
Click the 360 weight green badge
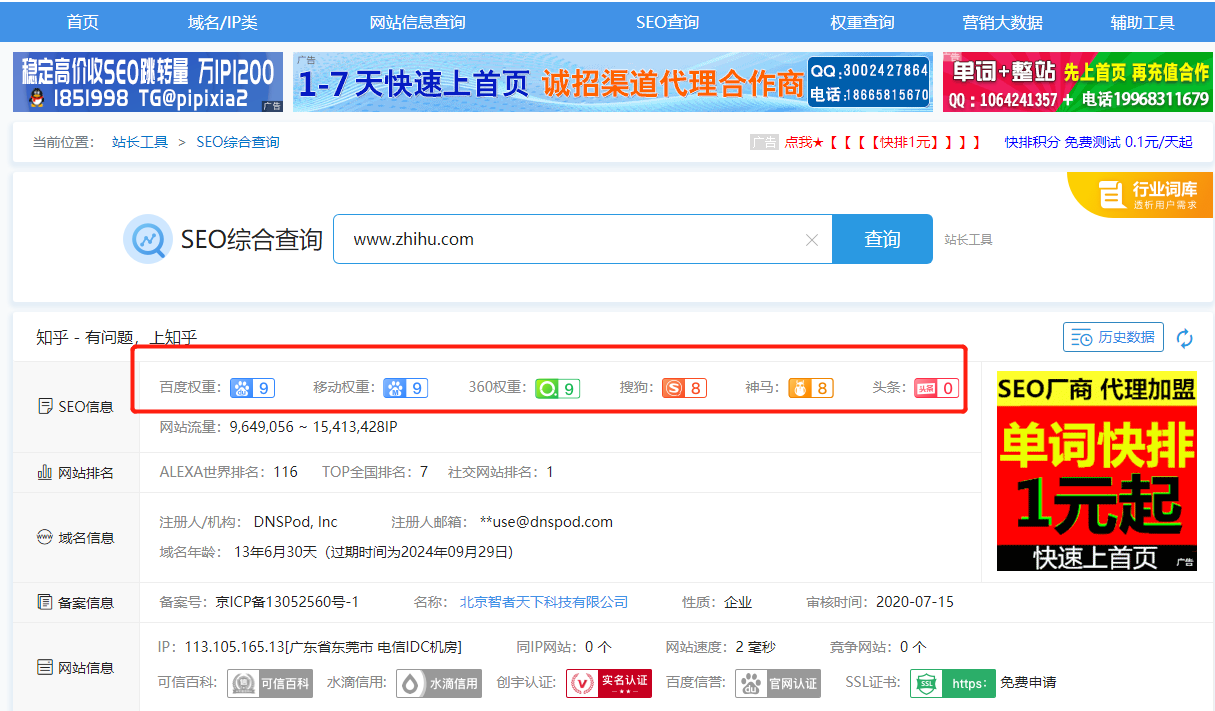tap(557, 388)
